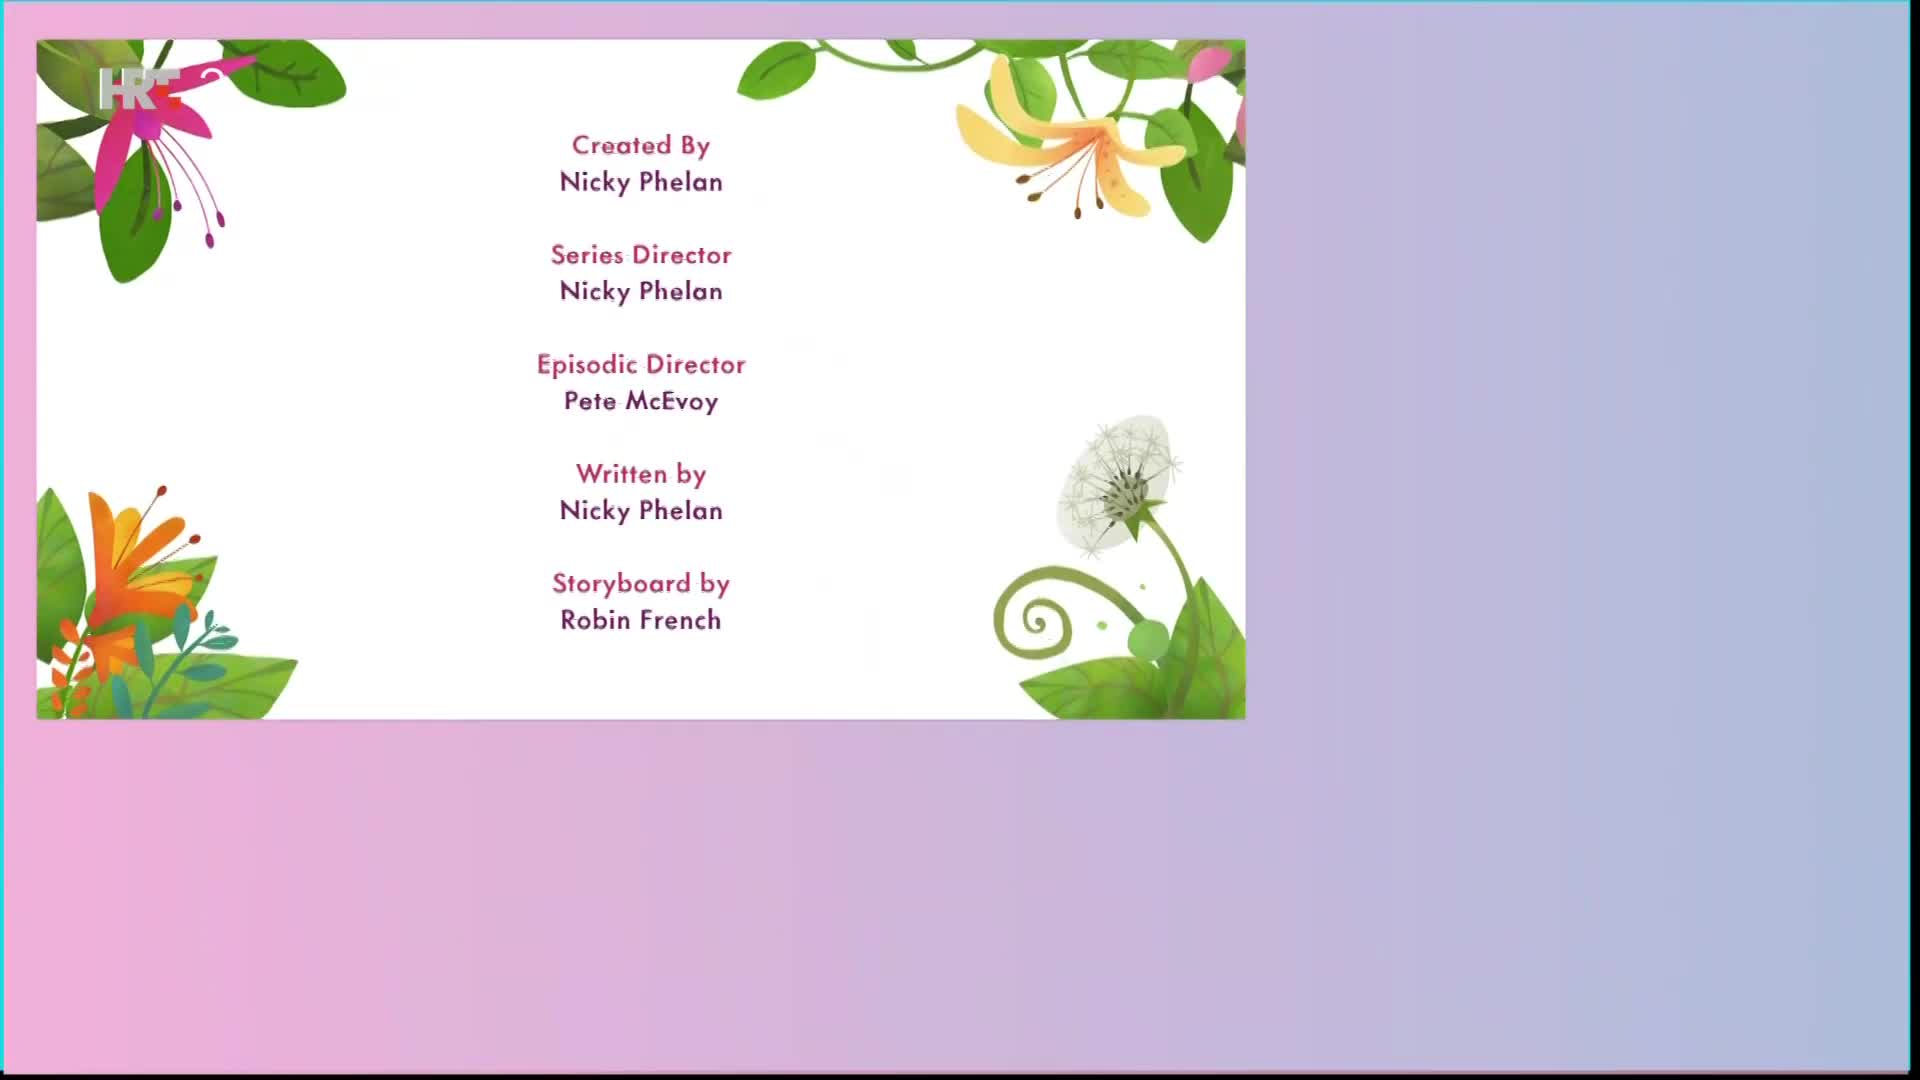Select Nicky Phelan under Created By
The image size is (1920, 1080).
(x=641, y=182)
